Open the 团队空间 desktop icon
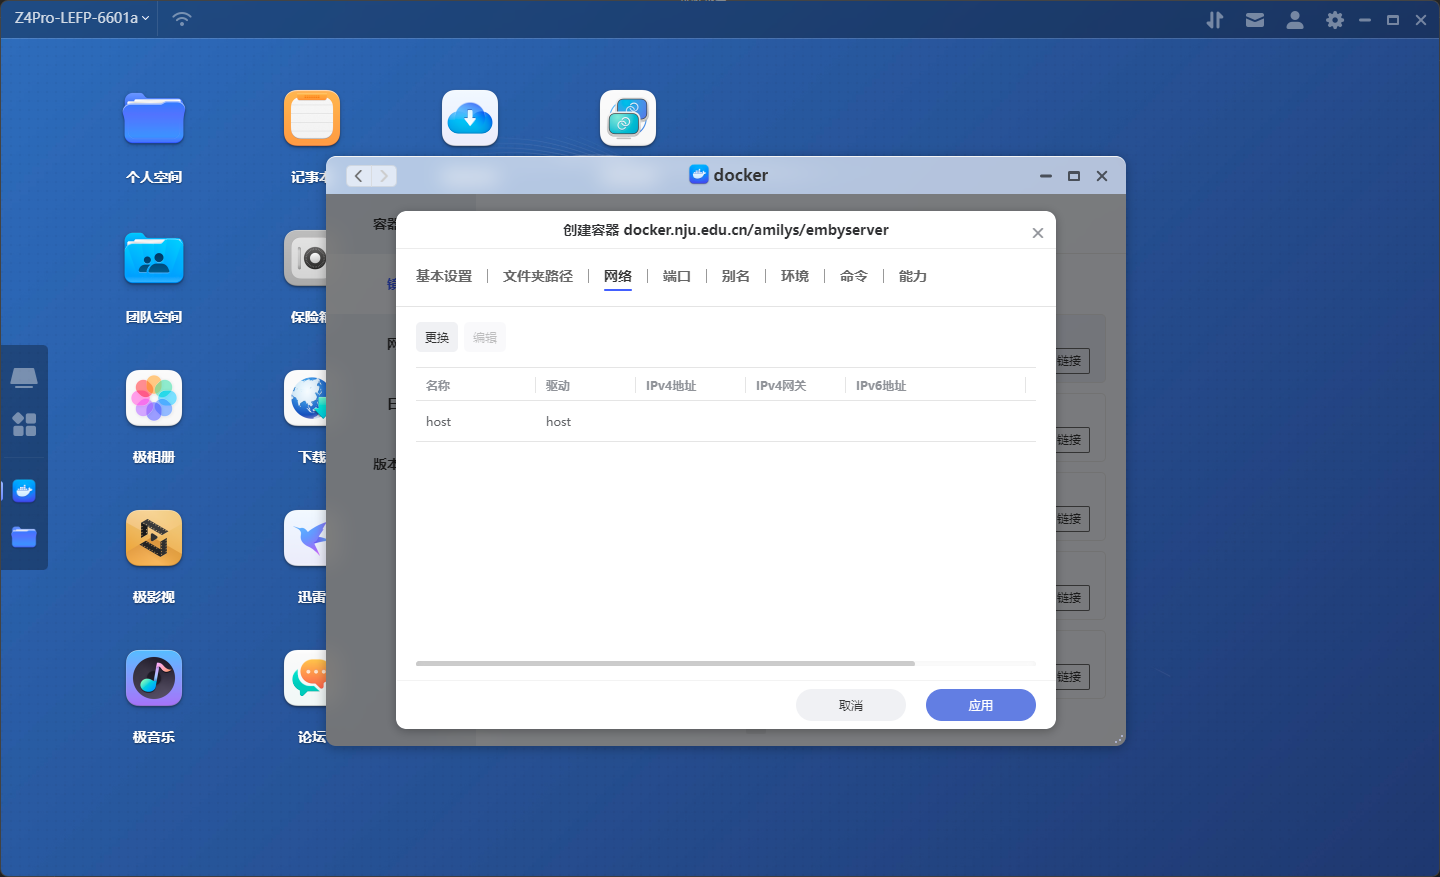This screenshot has width=1440, height=877. click(154, 259)
